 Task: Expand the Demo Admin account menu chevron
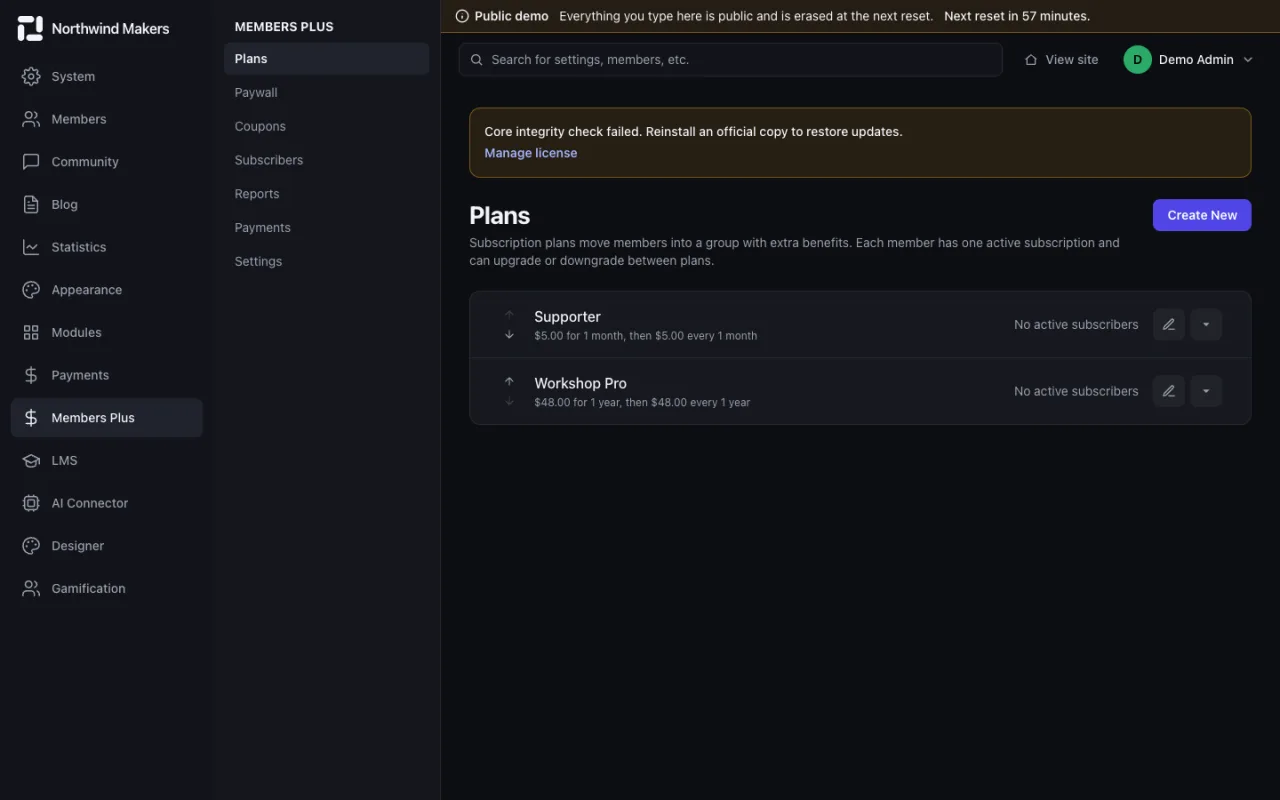pyautogui.click(x=1248, y=60)
